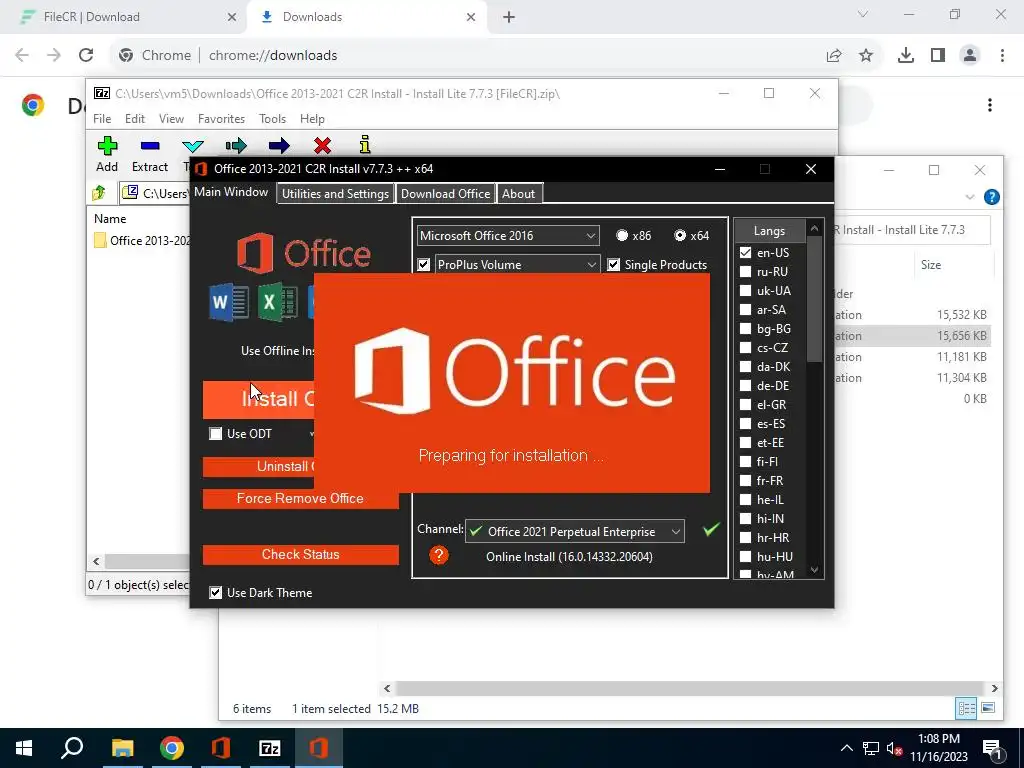This screenshot has width=1024, height=768.
Task: Click the Word icon in Office installer
Action: pos(229,302)
